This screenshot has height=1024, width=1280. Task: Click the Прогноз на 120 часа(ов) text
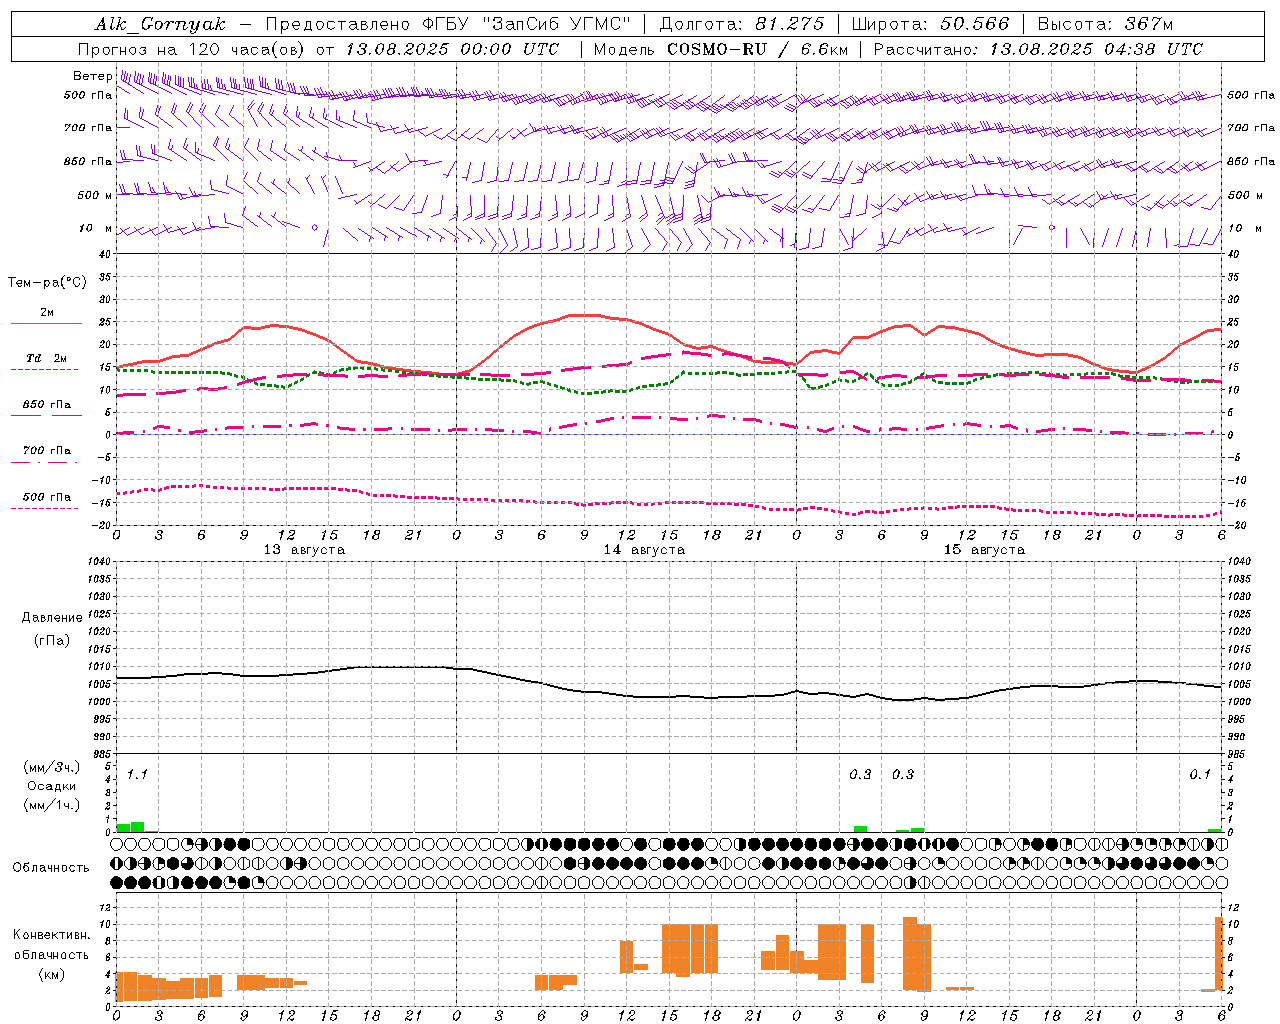192,49
